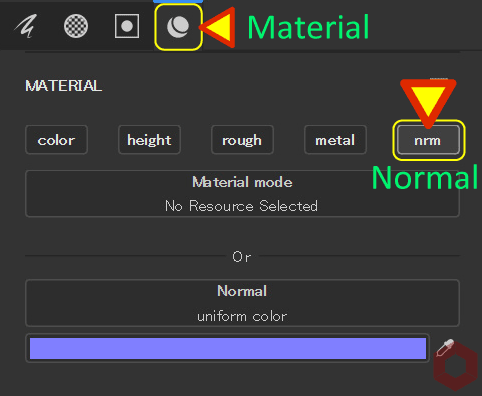Toggle the height channel button
482x396 pixels.
149,140
